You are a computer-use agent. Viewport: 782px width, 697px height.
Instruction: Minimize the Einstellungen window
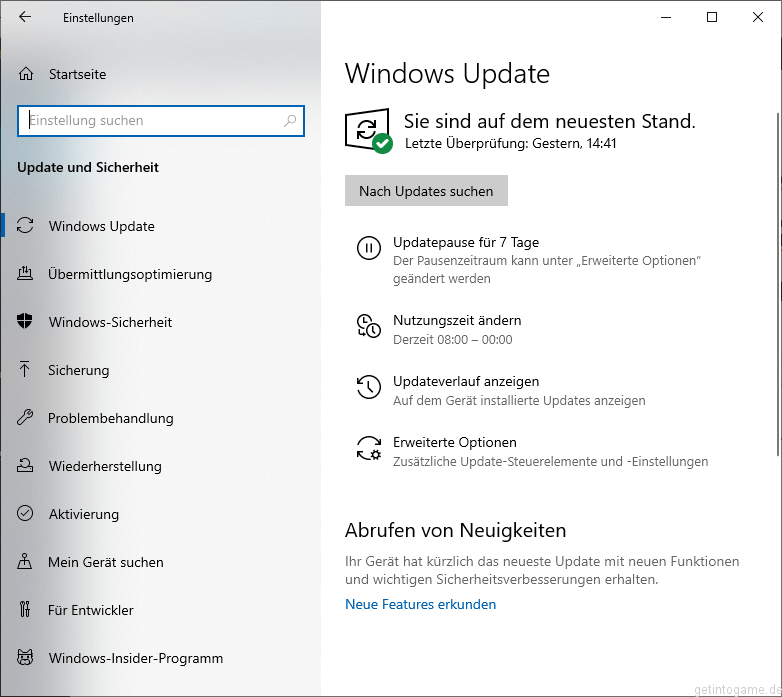pos(666,17)
